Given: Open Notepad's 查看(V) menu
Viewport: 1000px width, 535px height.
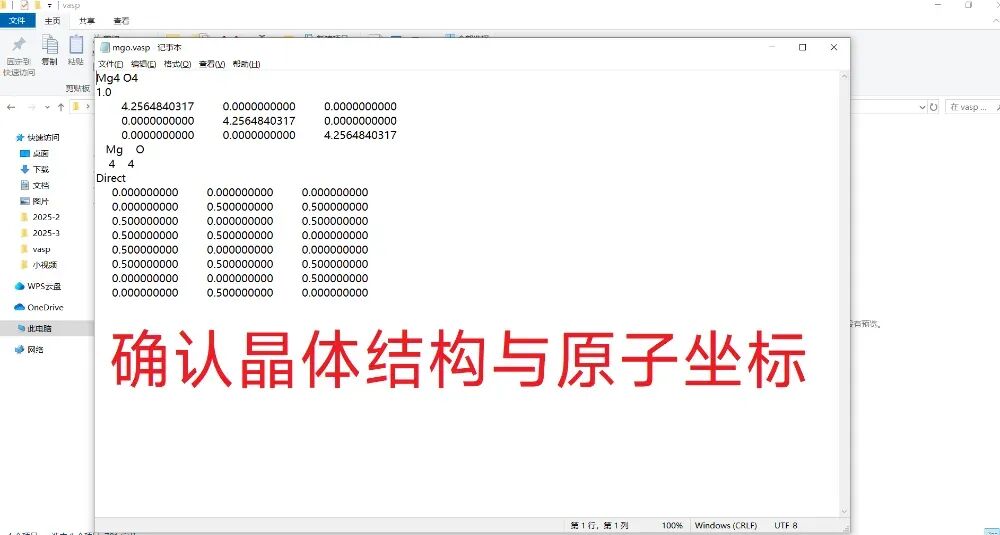Looking at the screenshot, I should (212, 64).
